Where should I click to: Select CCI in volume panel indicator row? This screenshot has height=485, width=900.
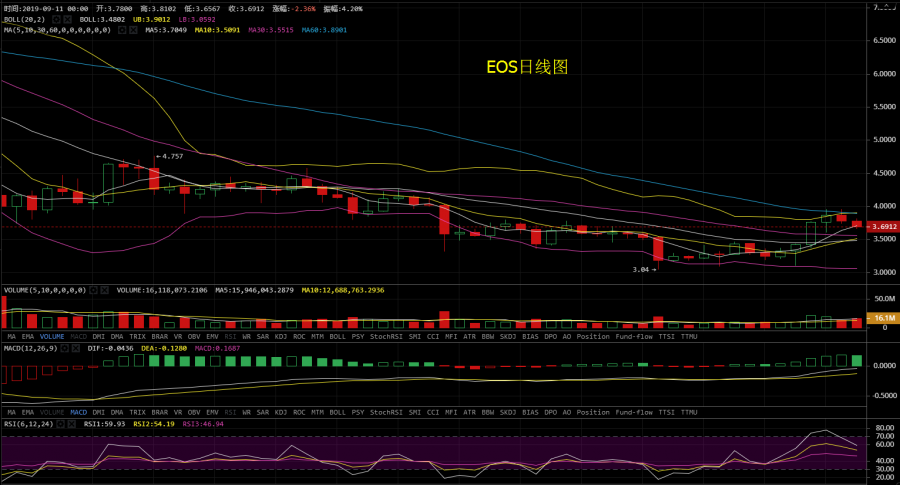click(433, 337)
